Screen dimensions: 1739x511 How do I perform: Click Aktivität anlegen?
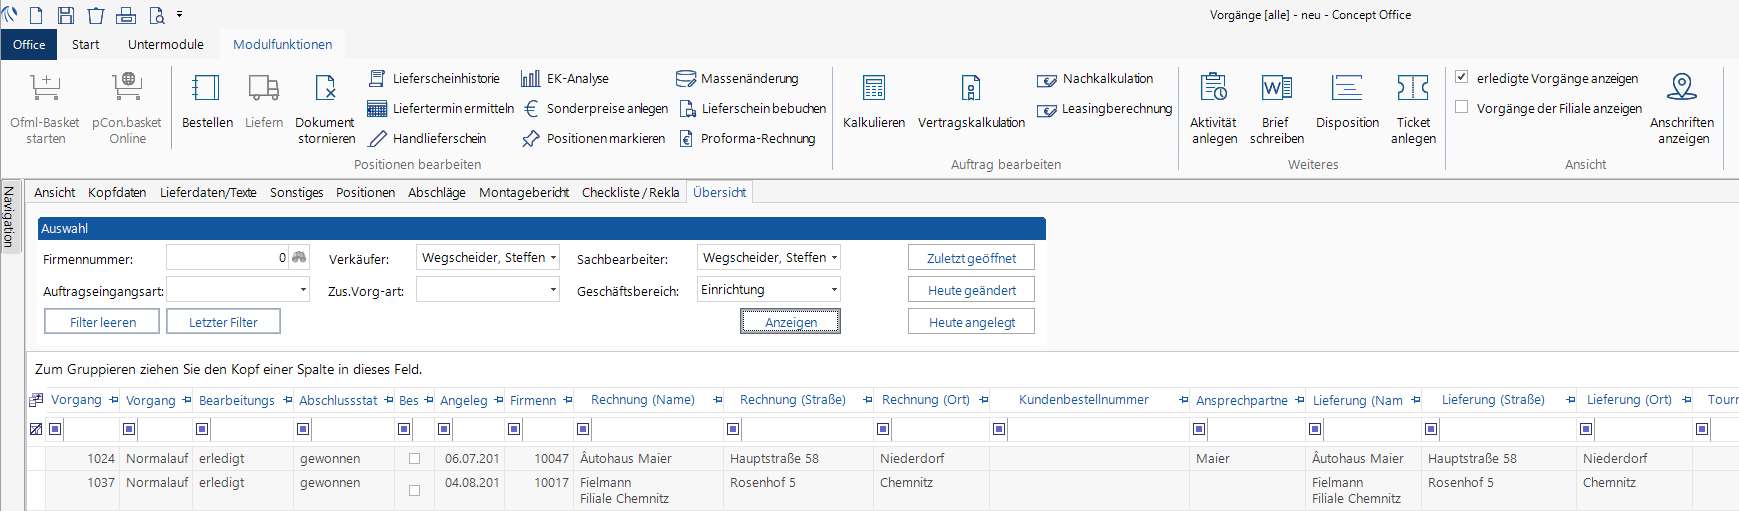tap(1214, 108)
